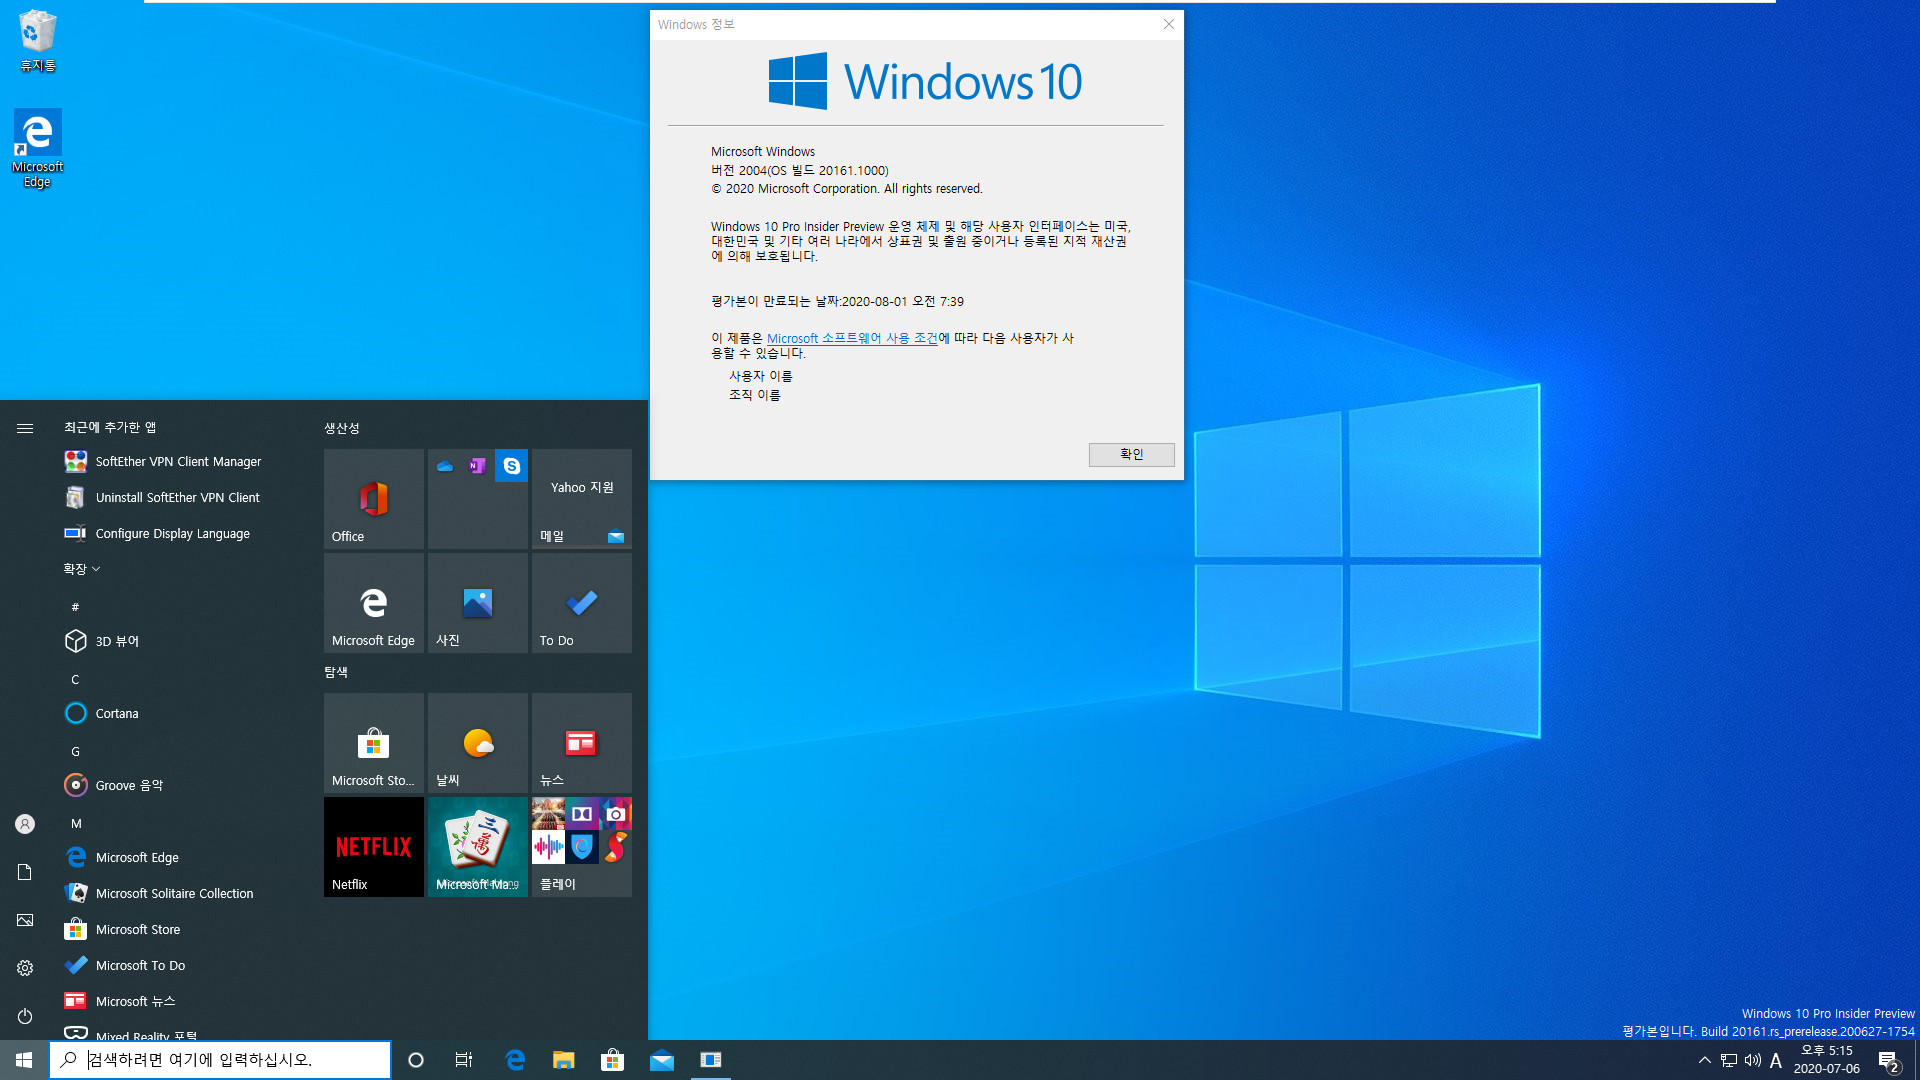Open network status tray icon
The width and height of the screenshot is (1920, 1080).
click(1729, 1060)
